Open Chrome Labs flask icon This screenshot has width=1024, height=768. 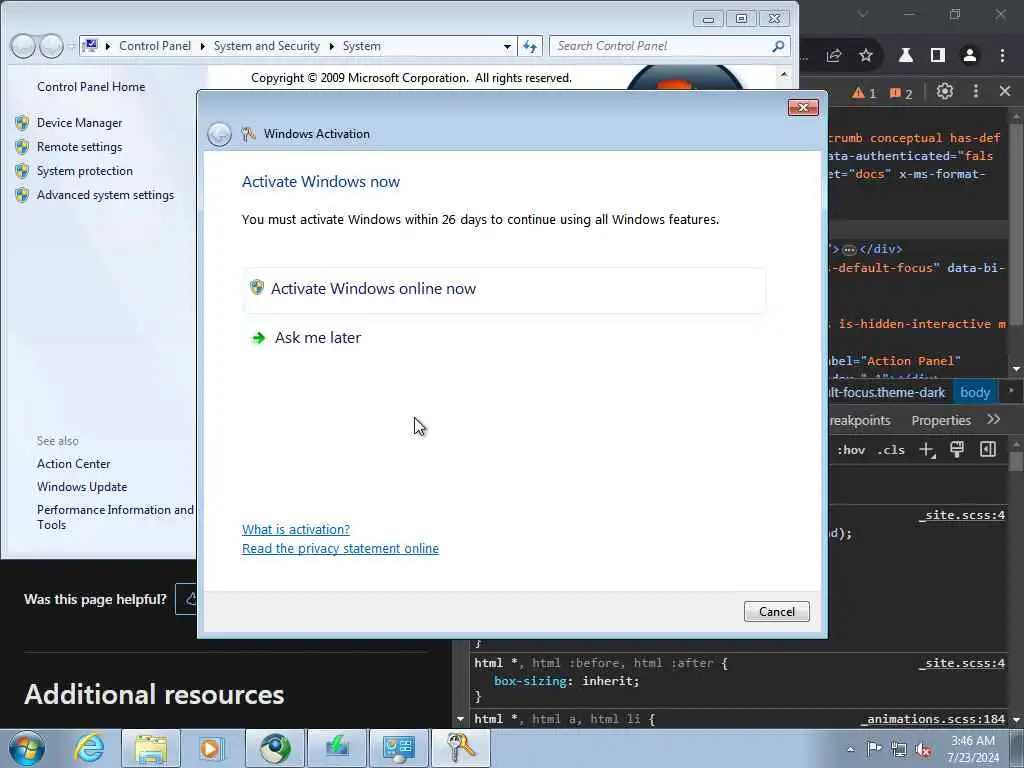point(906,56)
